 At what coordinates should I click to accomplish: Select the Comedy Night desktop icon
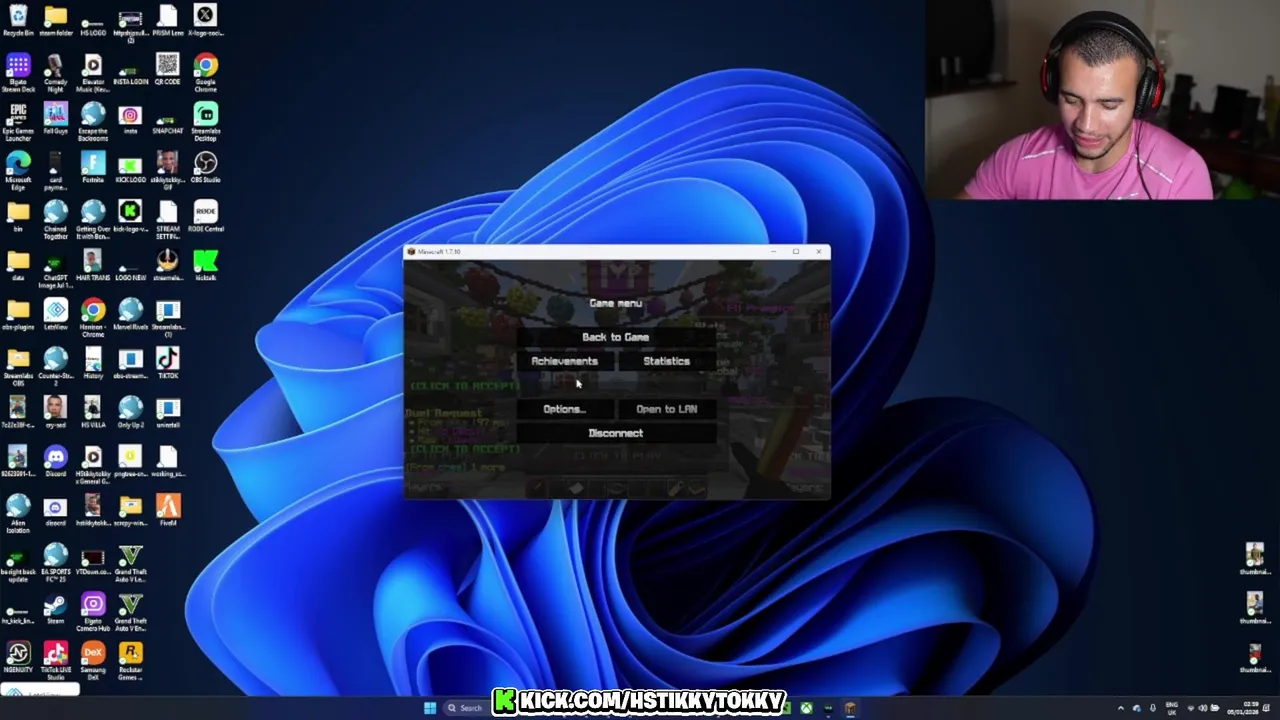pos(55,73)
